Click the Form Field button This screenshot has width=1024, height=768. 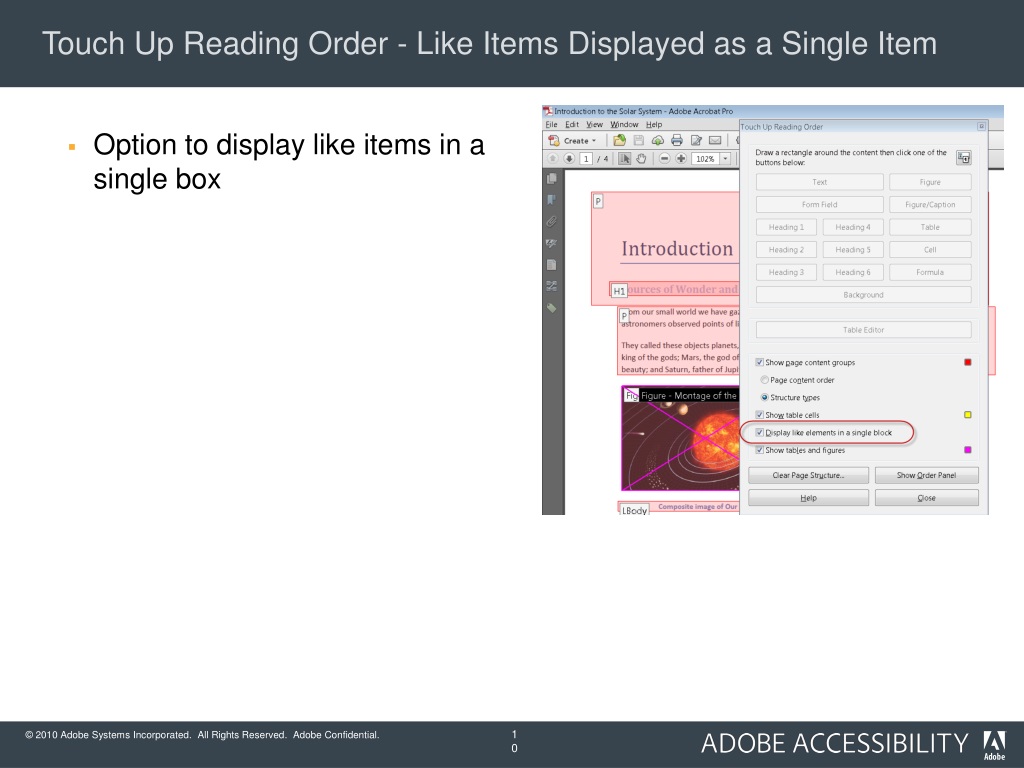point(820,204)
